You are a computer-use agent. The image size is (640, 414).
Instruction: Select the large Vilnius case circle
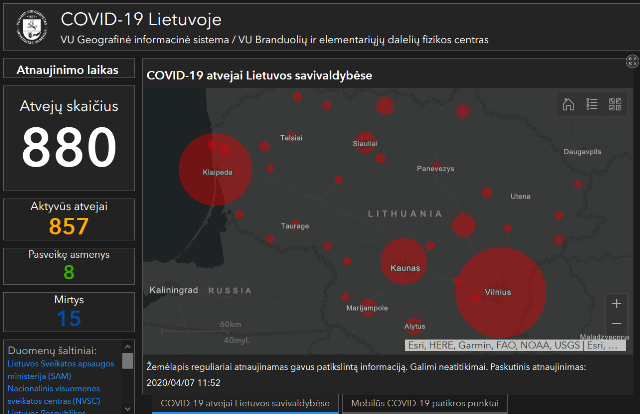(x=501, y=292)
